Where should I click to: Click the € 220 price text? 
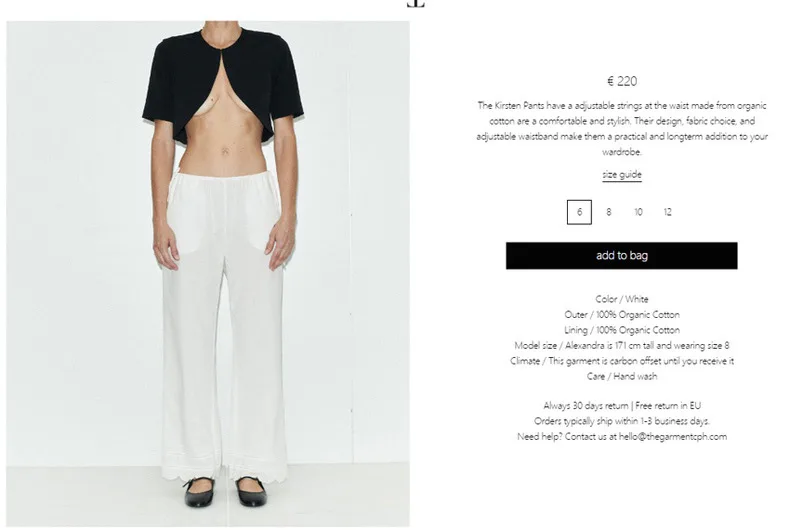622,81
